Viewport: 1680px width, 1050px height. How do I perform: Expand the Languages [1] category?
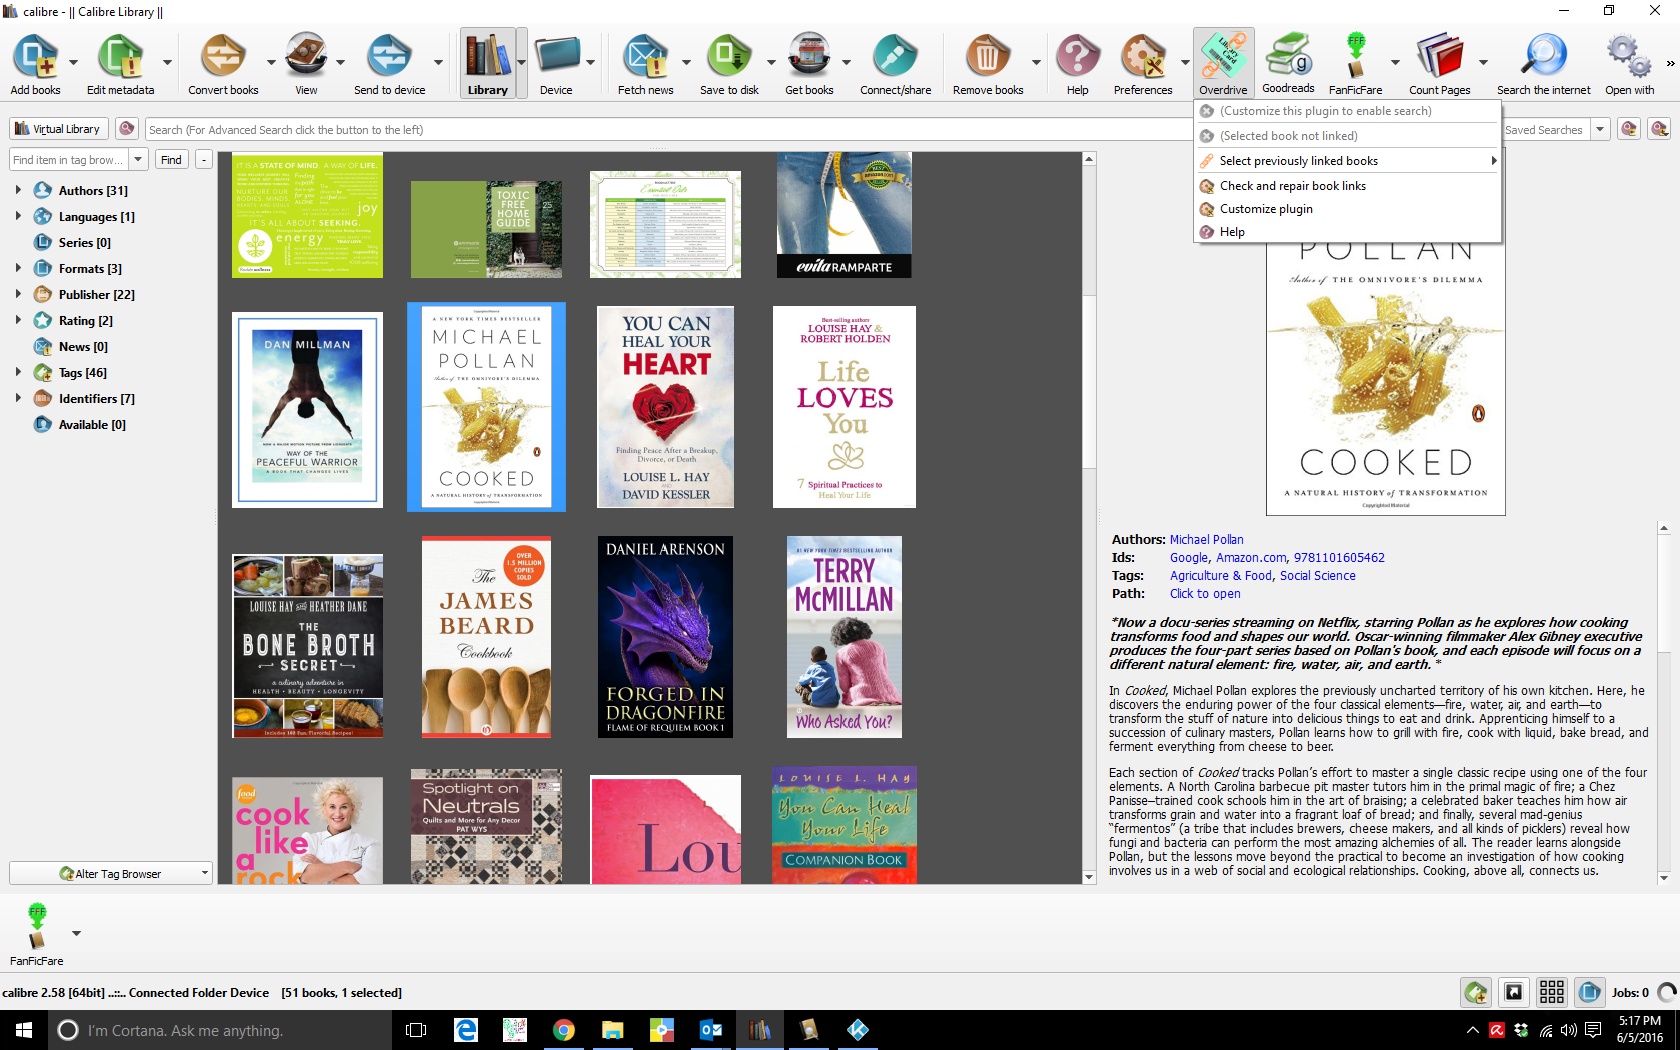[18, 216]
